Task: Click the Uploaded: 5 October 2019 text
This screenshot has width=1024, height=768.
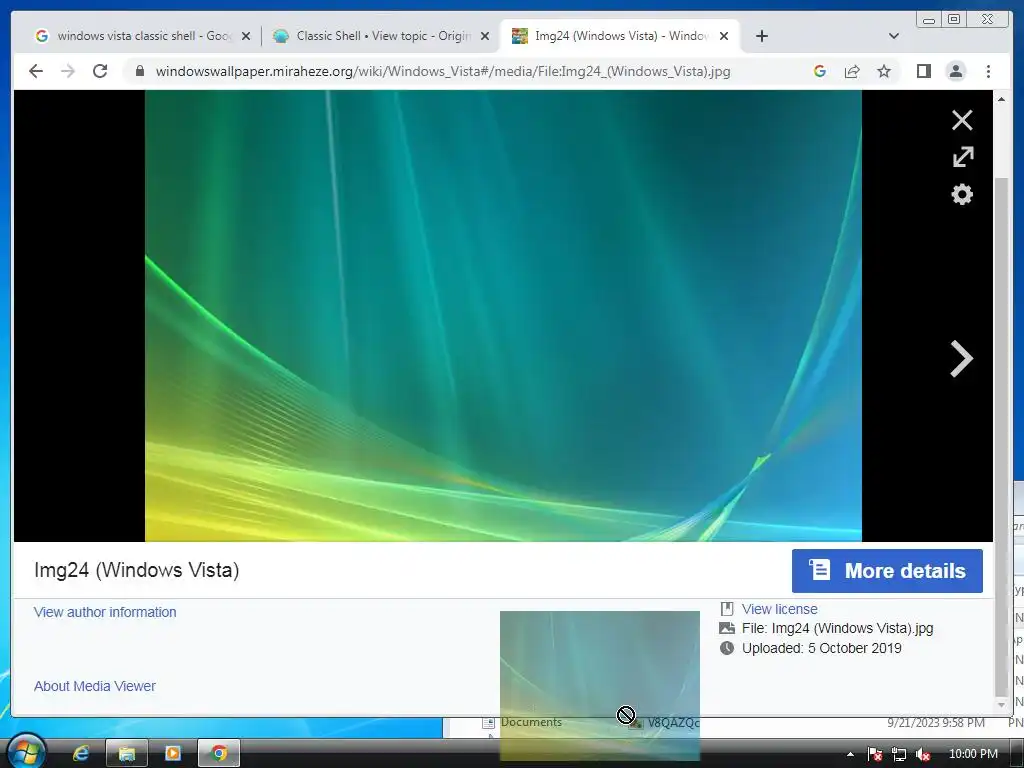Action: (822, 648)
